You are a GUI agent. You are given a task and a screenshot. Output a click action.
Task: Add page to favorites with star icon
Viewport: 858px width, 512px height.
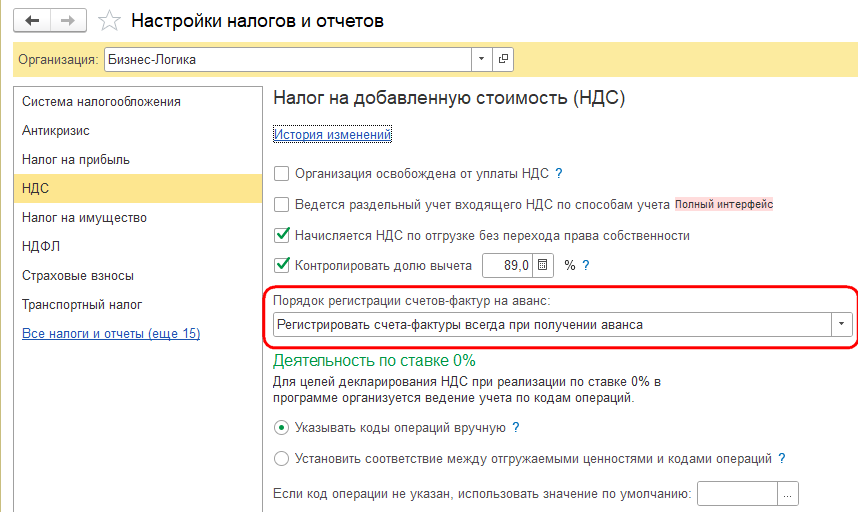click(x=109, y=21)
